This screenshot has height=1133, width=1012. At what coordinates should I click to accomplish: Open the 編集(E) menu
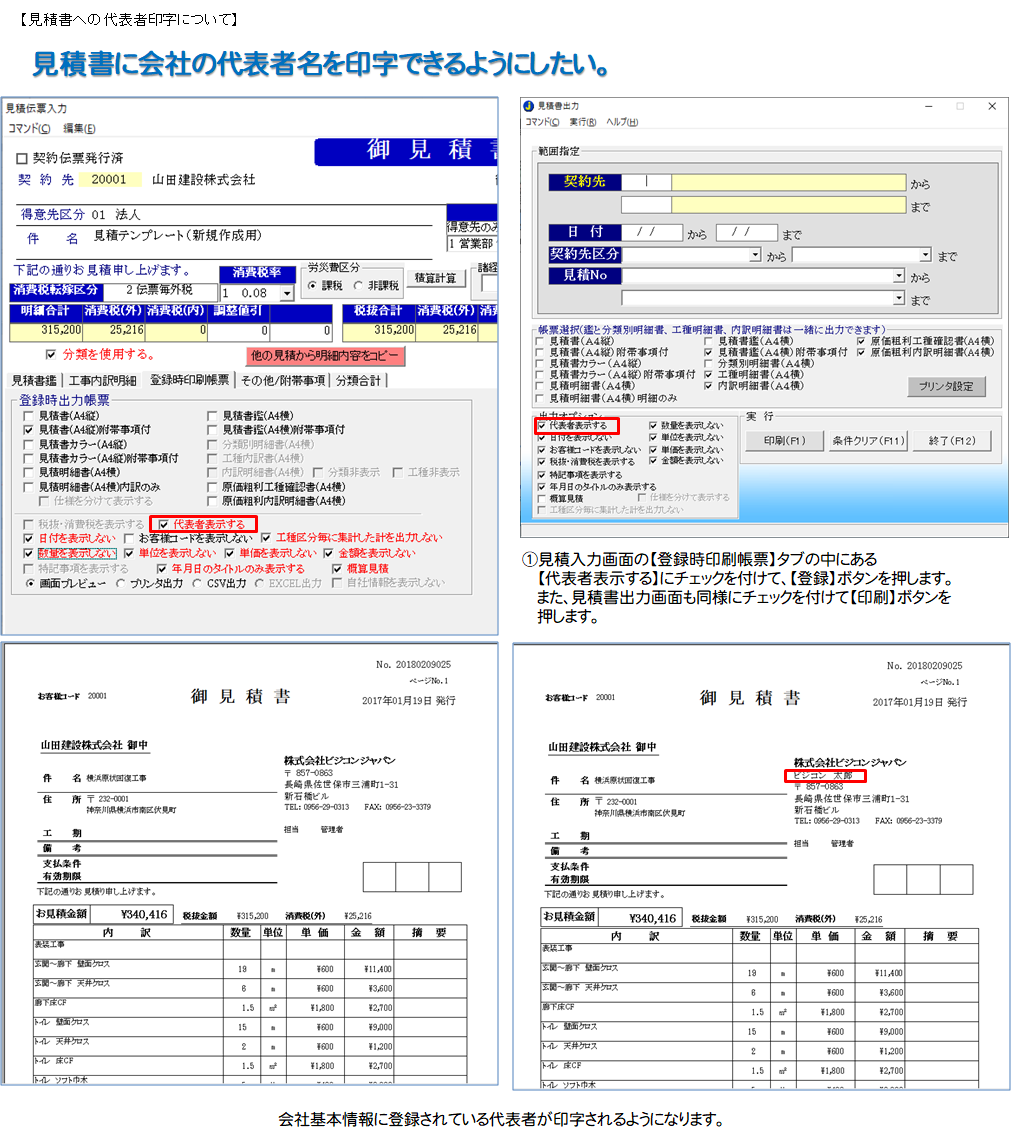[x=79, y=128]
